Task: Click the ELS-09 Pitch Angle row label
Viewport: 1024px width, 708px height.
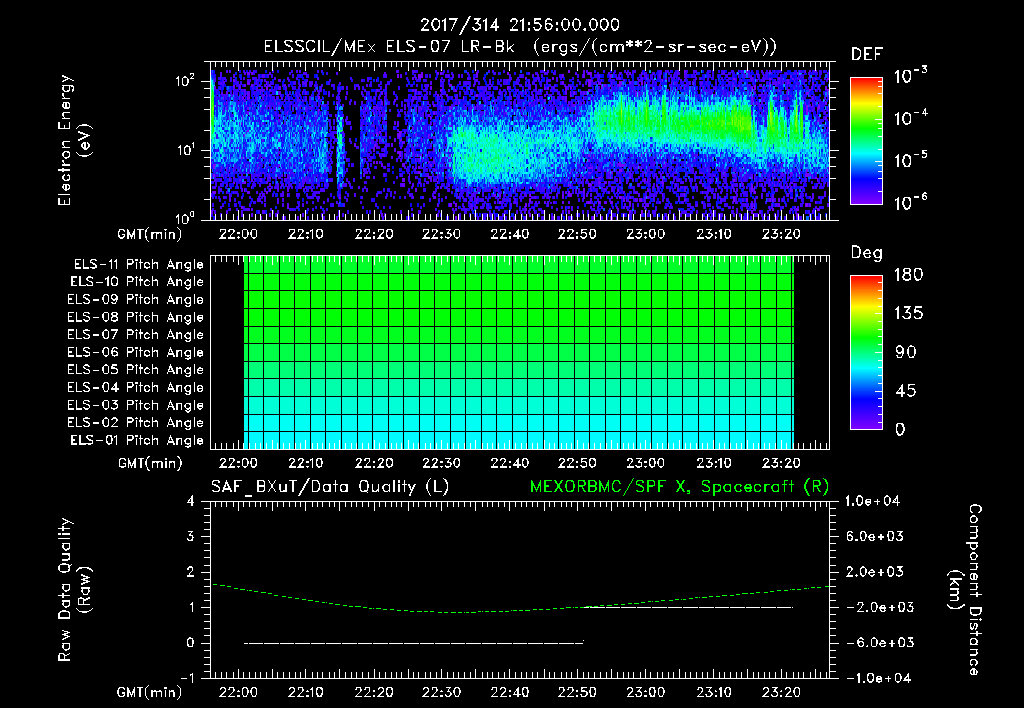Action: click(x=136, y=300)
